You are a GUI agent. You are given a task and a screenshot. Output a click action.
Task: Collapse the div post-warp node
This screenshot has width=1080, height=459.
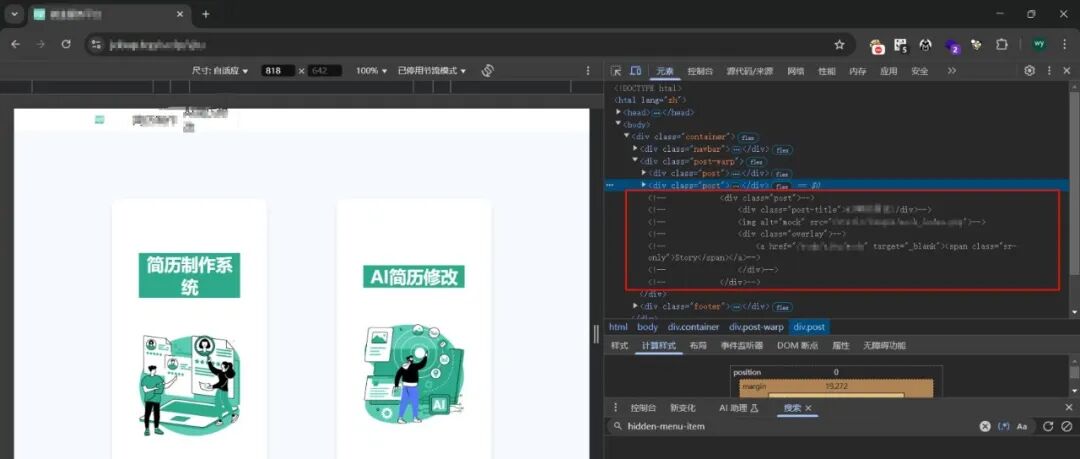pyautogui.click(x=635, y=161)
